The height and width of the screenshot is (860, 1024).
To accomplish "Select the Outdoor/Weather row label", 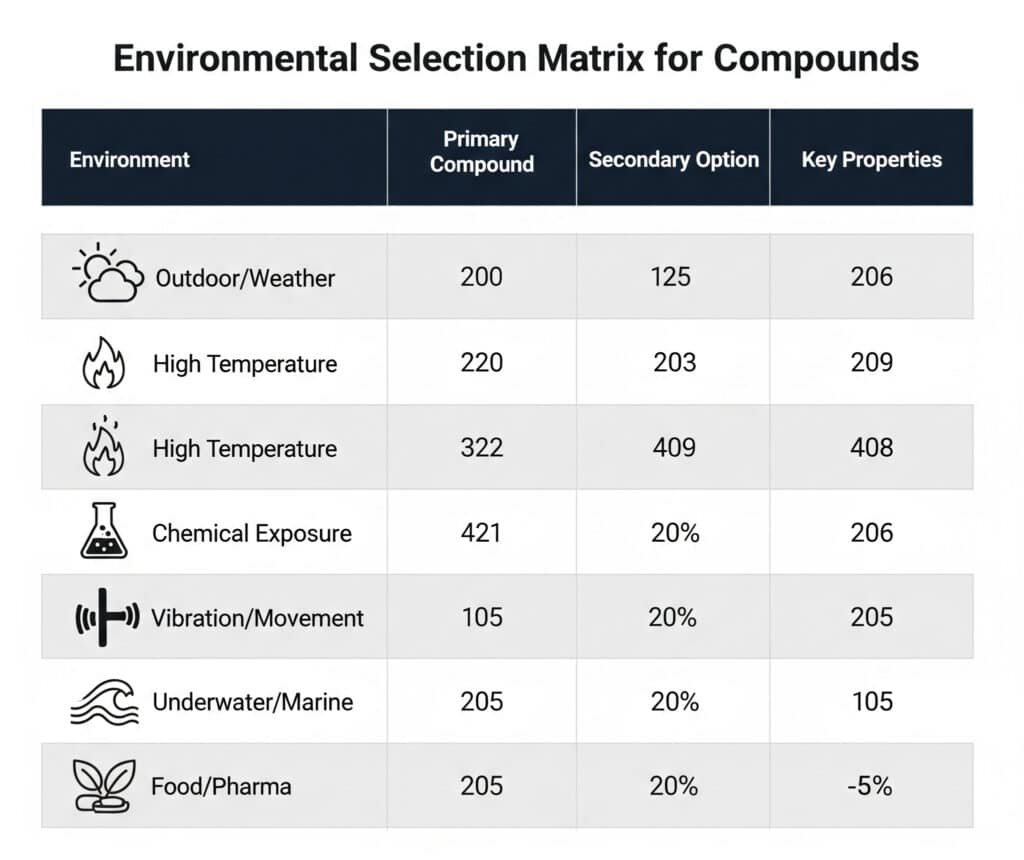I will (x=245, y=278).
